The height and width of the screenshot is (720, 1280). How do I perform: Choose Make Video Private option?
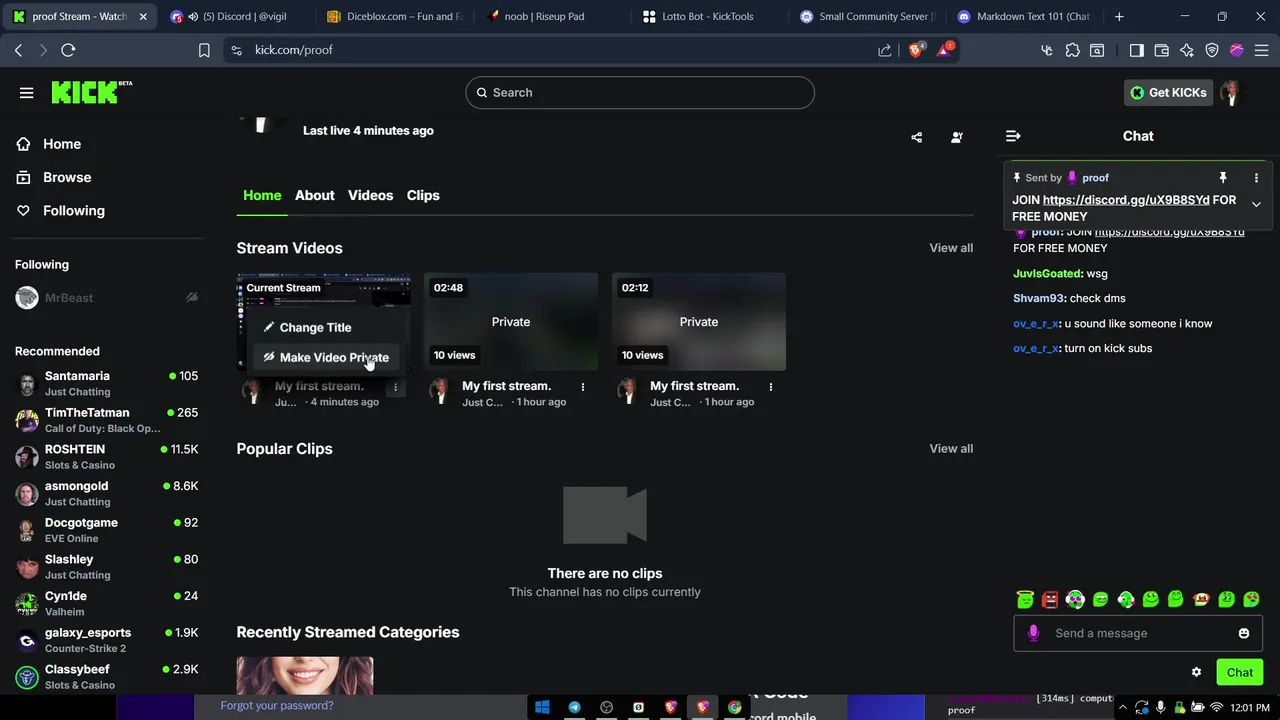pyautogui.click(x=327, y=357)
